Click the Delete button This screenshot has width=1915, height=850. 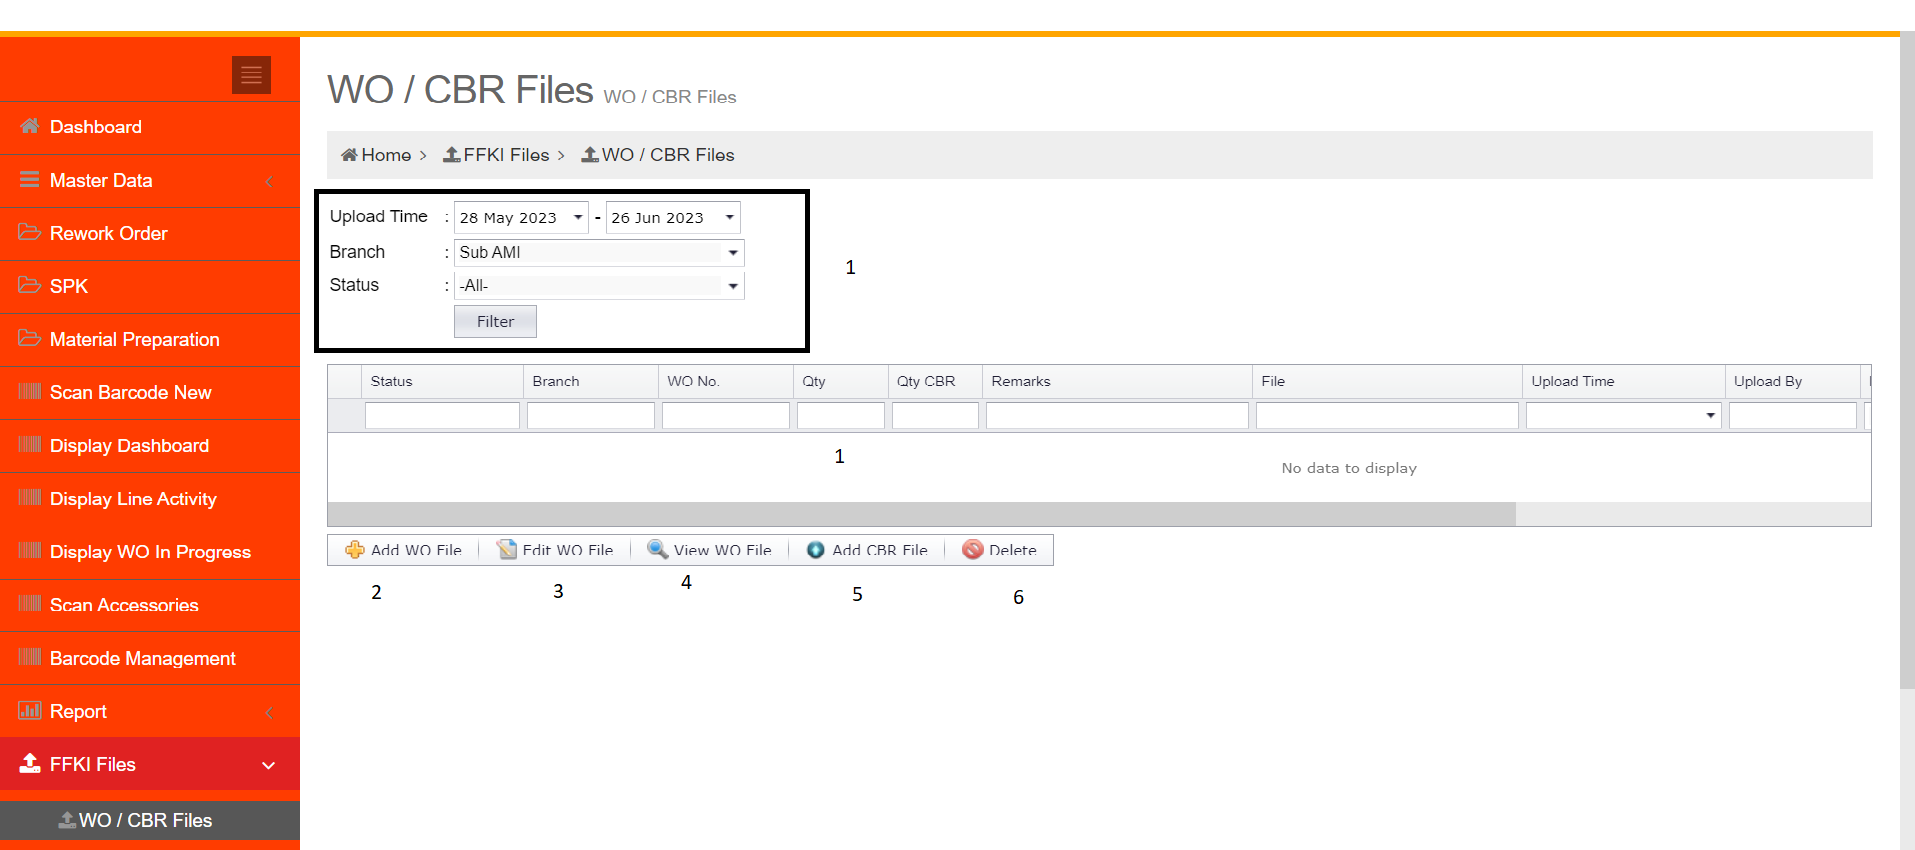(999, 550)
